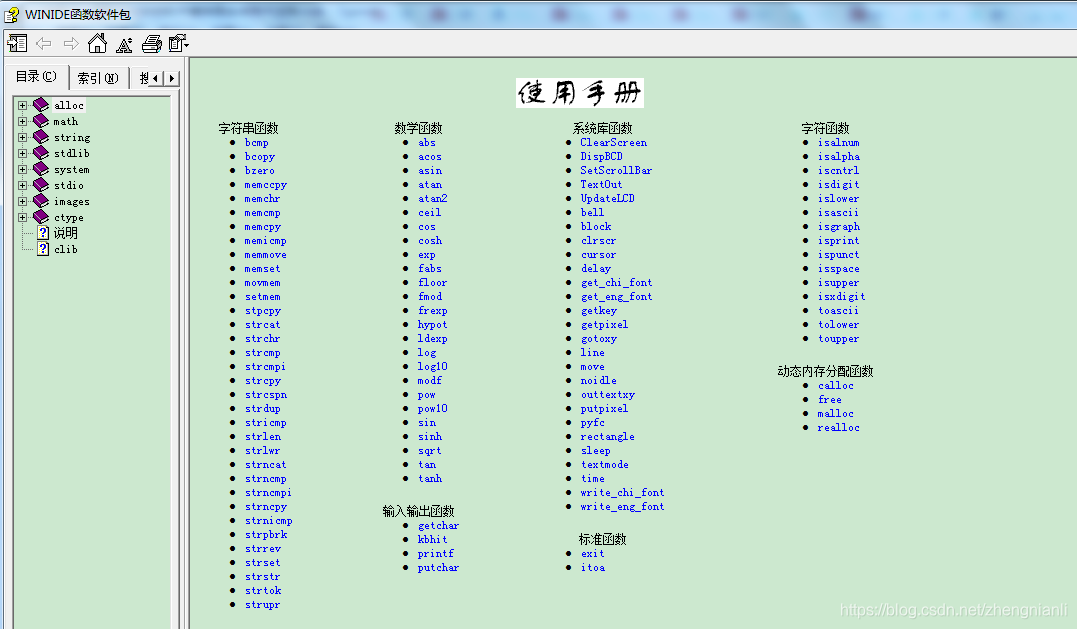Viewport: 1077px width, 629px height.
Task: Open the tanh function link
Action: 430,479
